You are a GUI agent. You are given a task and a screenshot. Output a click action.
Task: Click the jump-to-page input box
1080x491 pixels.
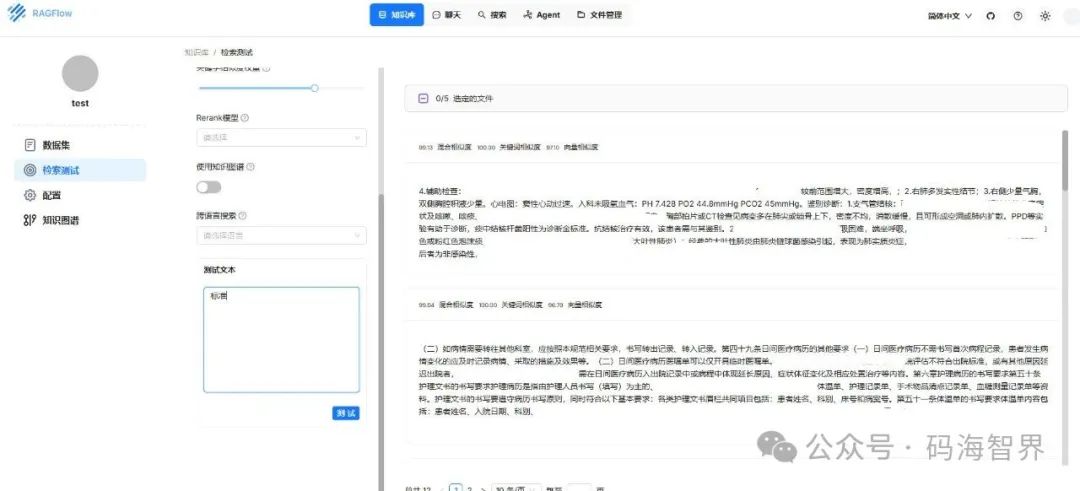pyautogui.click(x=580, y=488)
